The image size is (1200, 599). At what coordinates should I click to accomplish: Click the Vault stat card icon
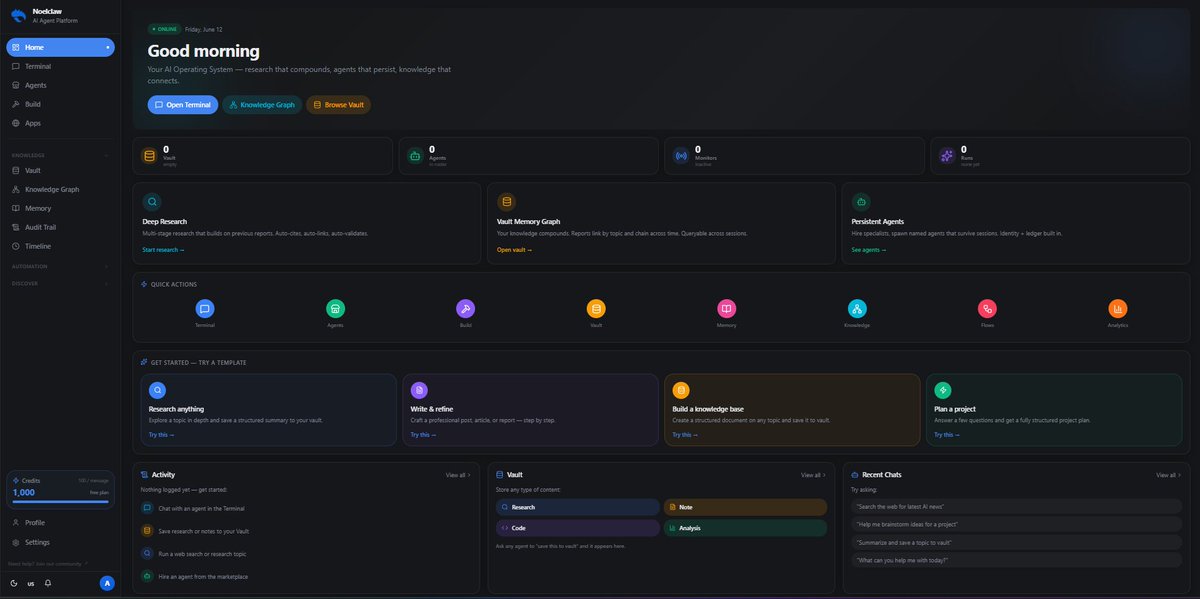149,155
